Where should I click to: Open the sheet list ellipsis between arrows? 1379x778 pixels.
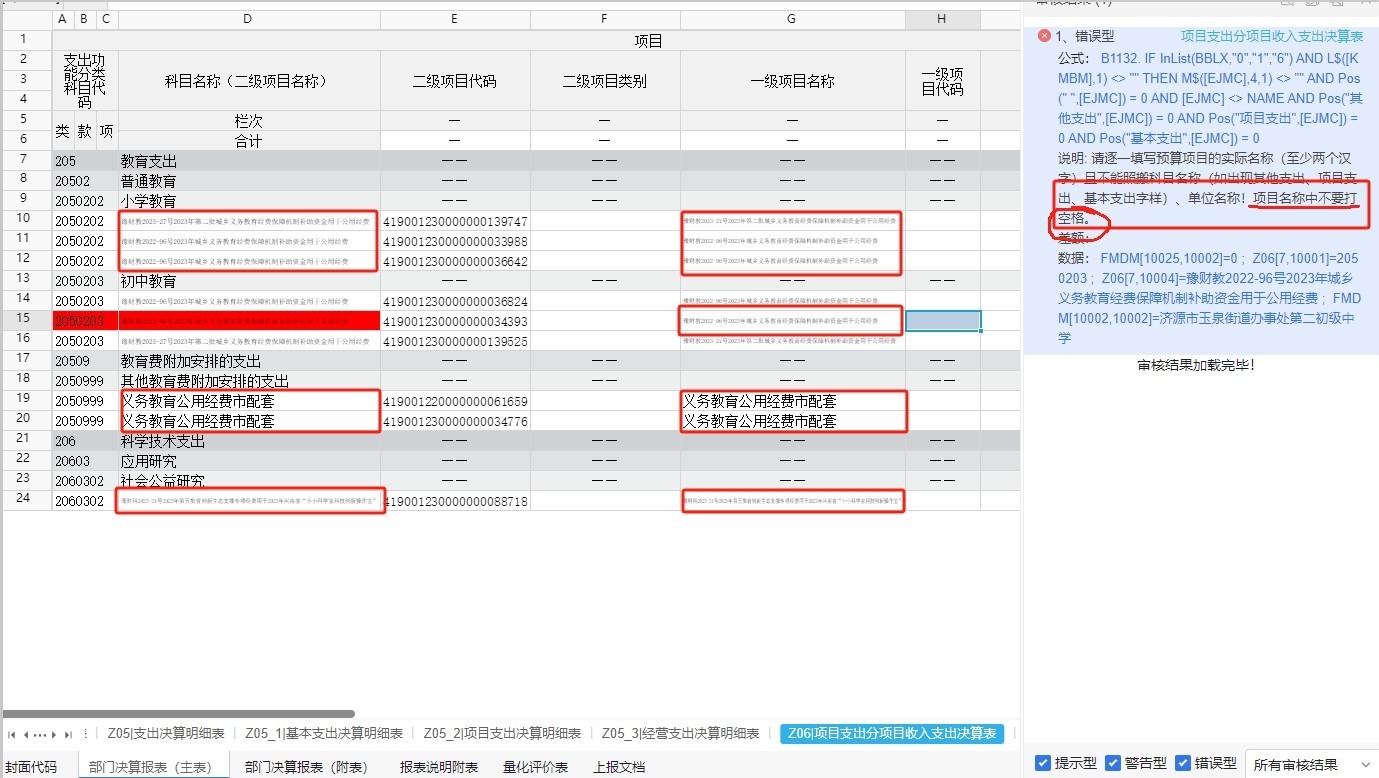point(40,734)
